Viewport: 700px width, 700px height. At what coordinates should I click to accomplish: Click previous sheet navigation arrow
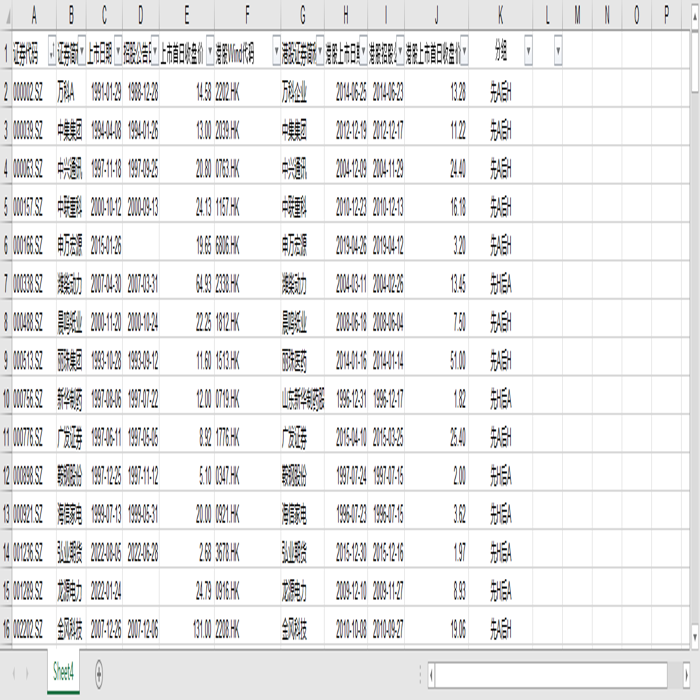click(x=14, y=673)
